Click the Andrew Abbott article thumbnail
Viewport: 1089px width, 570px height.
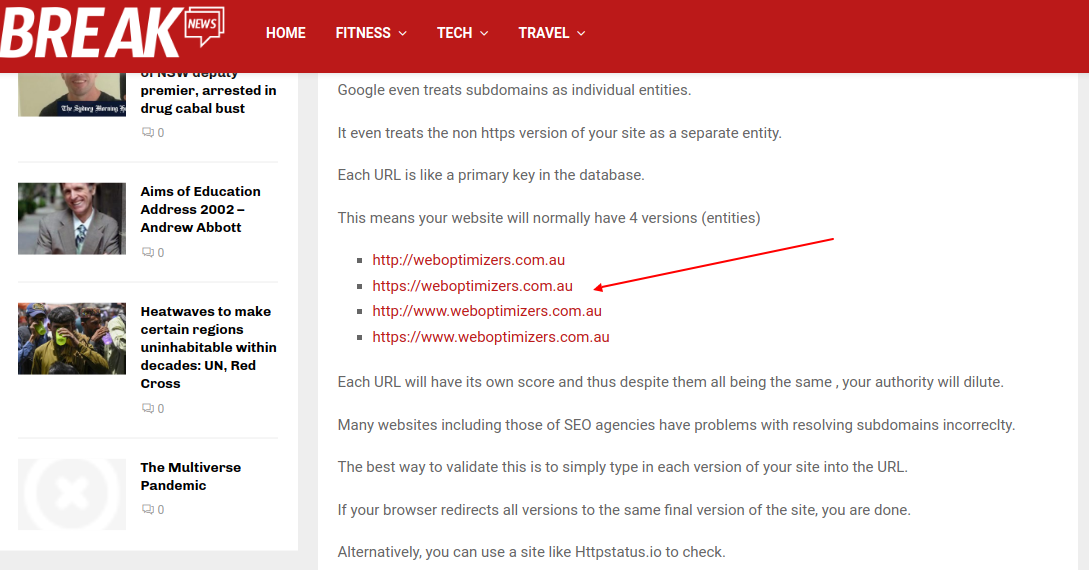tap(72, 218)
